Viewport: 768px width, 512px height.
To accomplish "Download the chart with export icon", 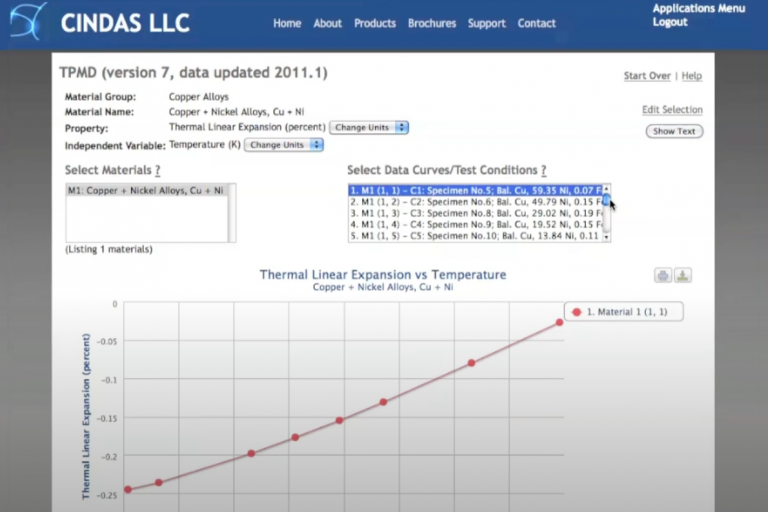I will [683, 275].
